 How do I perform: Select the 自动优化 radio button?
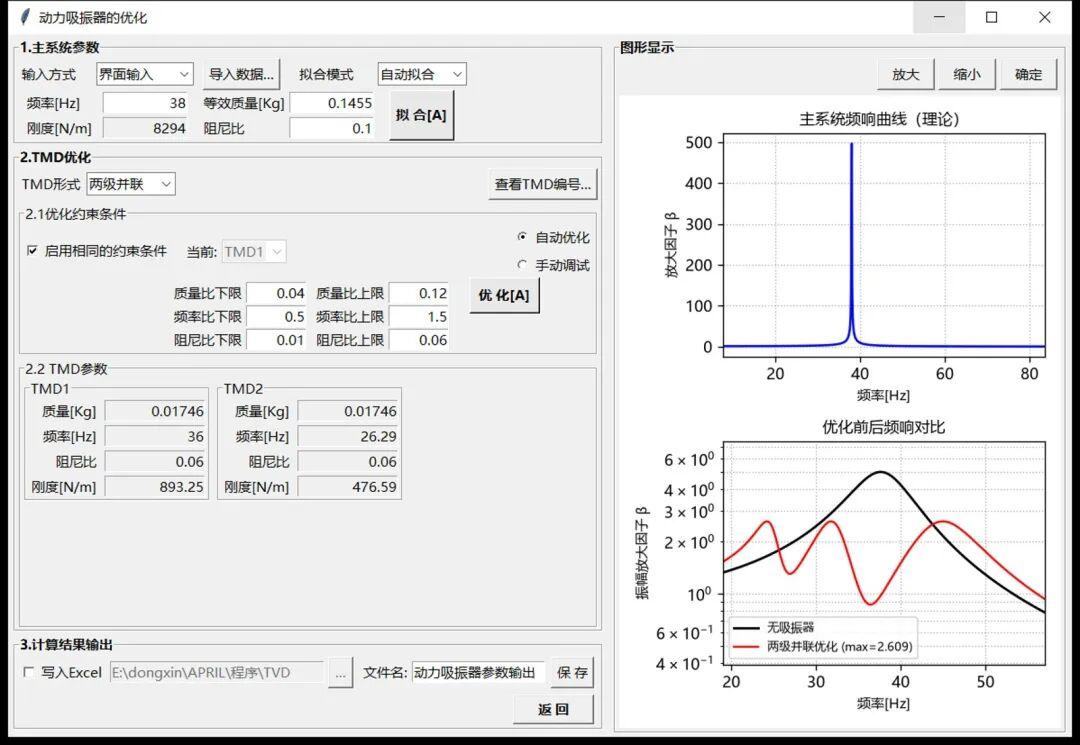click(x=522, y=237)
